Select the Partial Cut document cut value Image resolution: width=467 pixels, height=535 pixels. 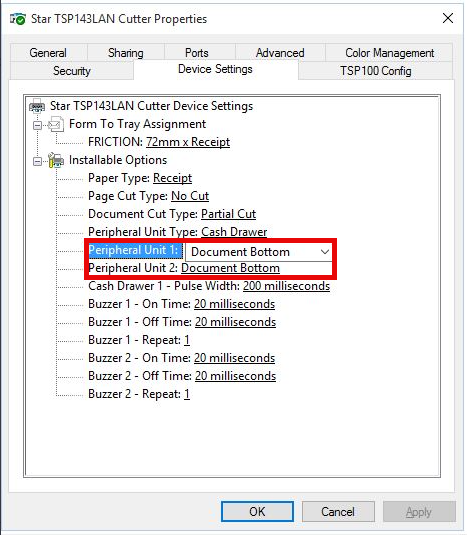pos(228,214)
